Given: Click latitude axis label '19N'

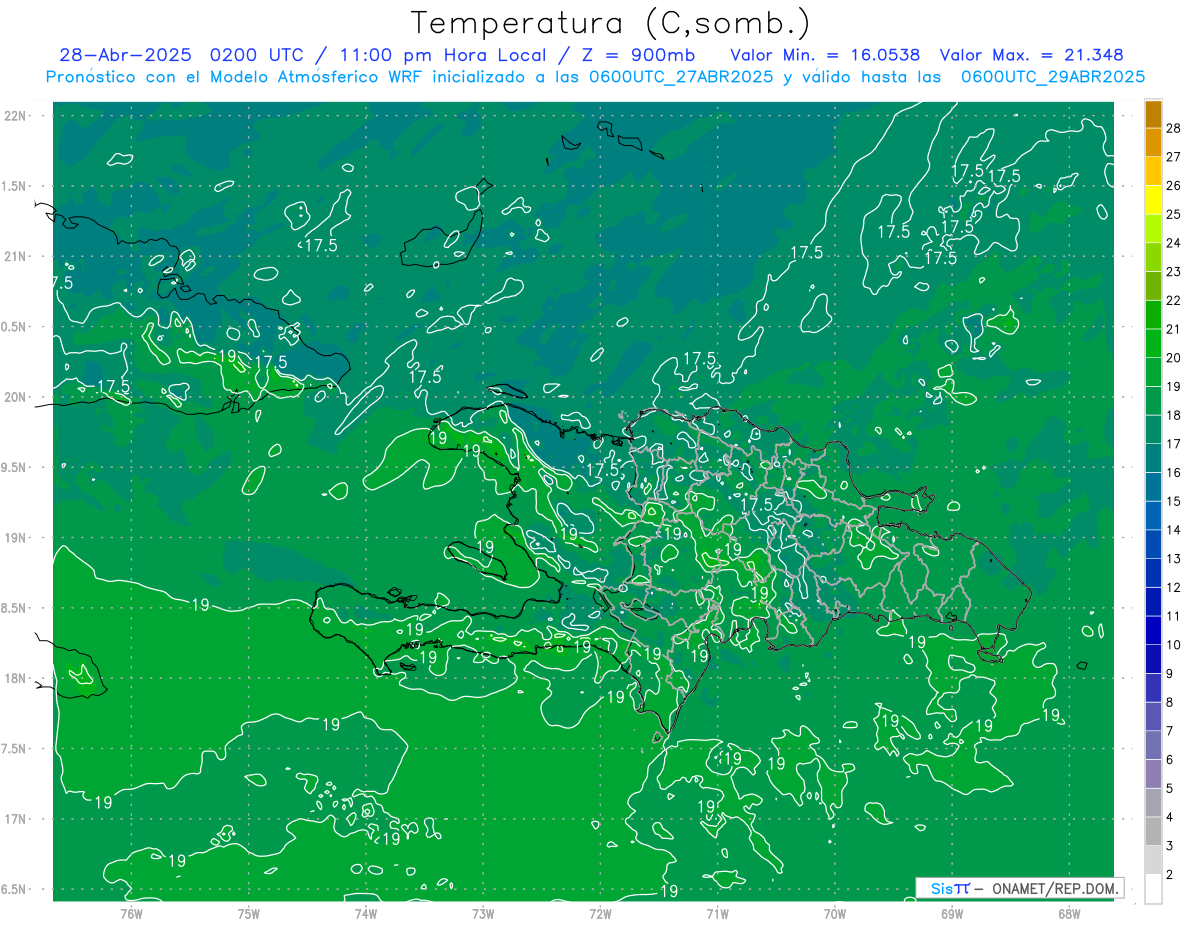Looking at the screenshot, I should point(15,538).
